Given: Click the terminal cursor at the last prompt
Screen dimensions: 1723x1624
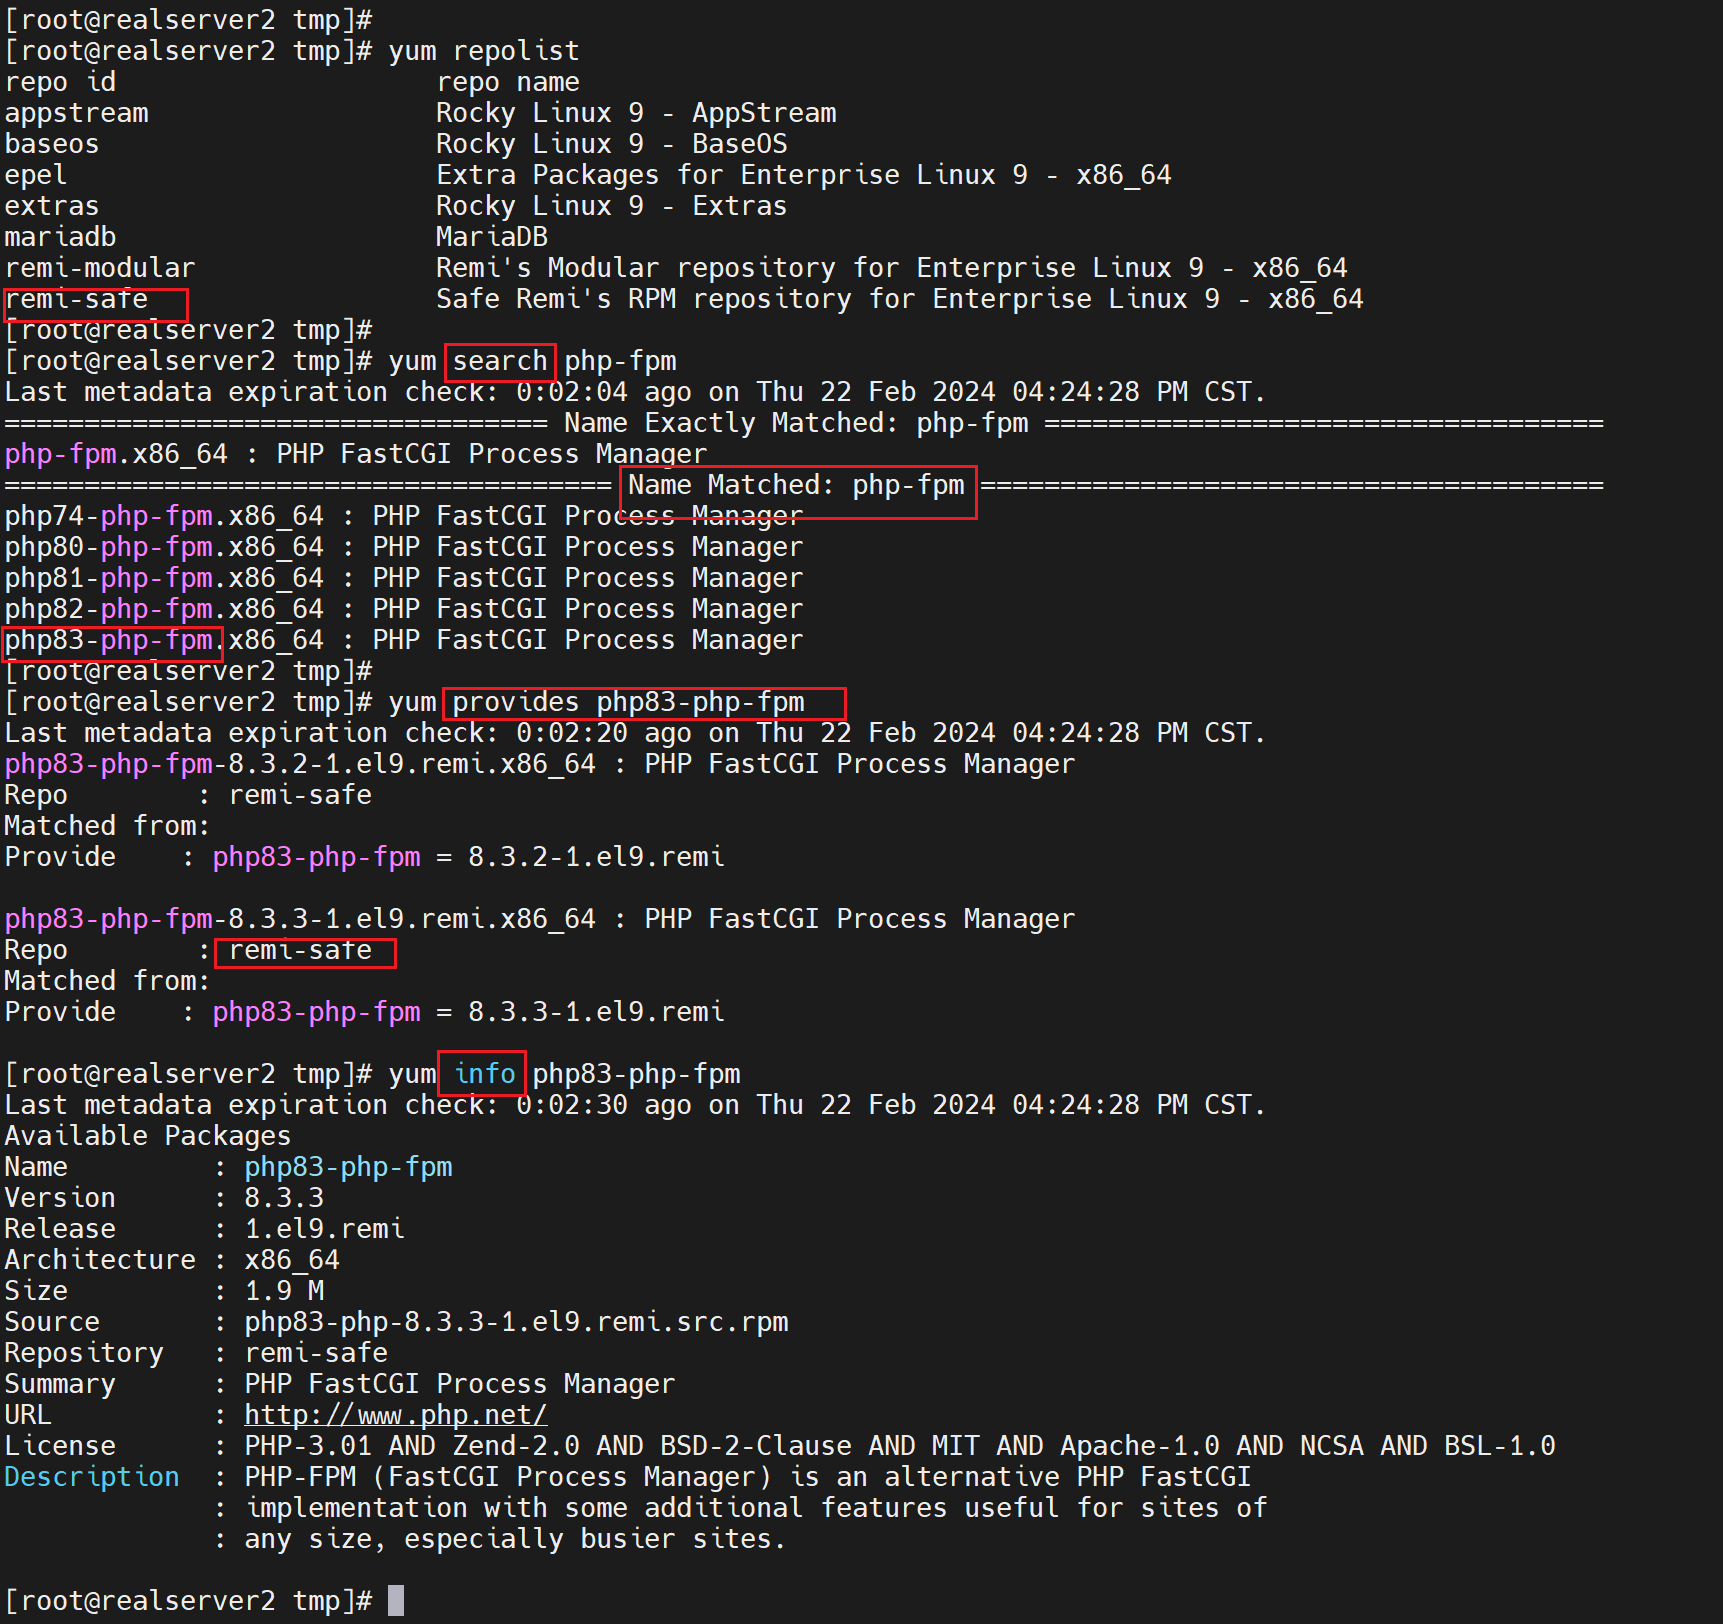Looking at the screenshot, I should click(396, 1600).
